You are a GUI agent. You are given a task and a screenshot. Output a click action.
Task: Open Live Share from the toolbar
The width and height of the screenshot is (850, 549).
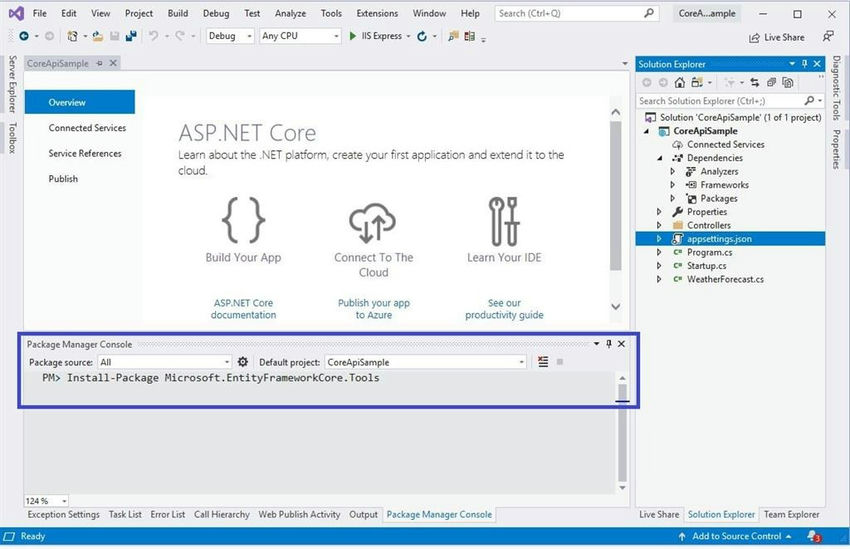pos(776,37)
